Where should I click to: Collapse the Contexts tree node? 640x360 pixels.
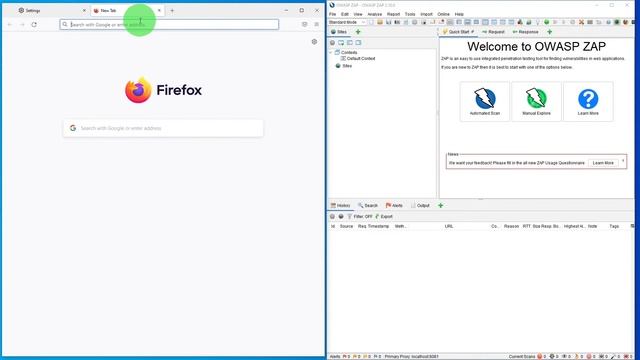[331, 53]
